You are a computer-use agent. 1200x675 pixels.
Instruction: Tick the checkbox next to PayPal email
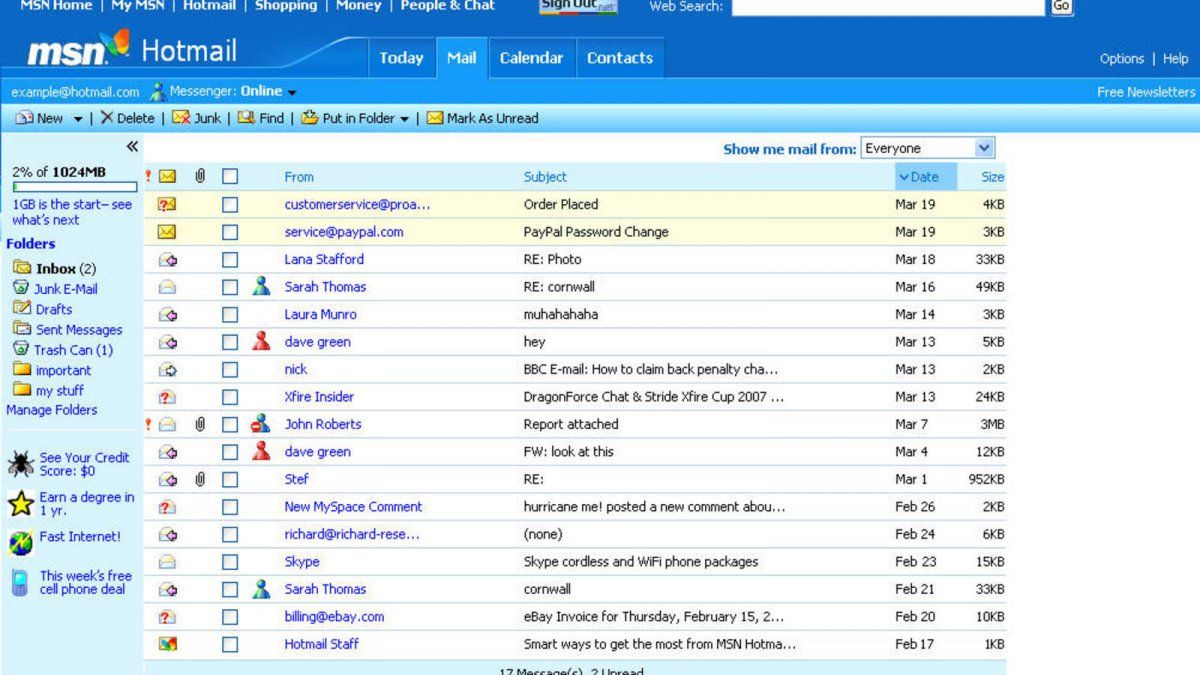230,232
